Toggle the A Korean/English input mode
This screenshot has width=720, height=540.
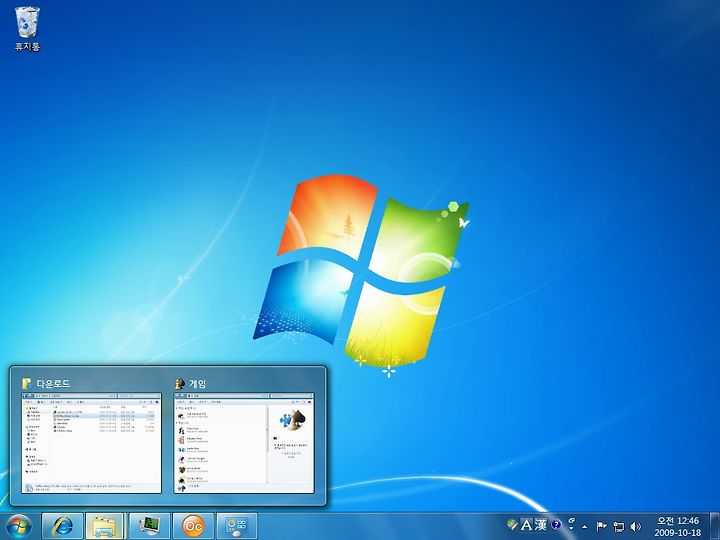click(x=526, y=524)
